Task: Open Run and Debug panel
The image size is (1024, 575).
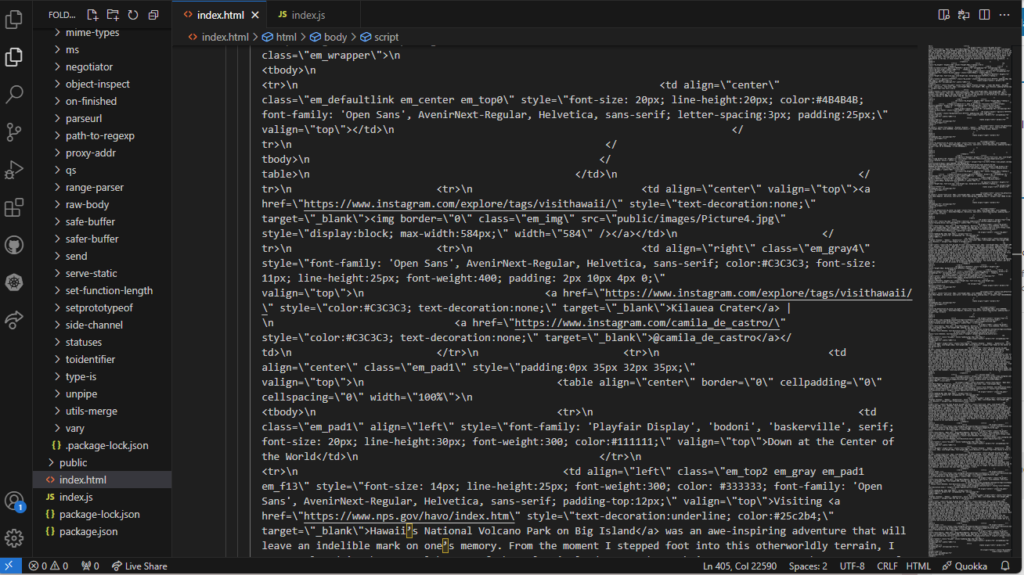Action: [14, 169]
